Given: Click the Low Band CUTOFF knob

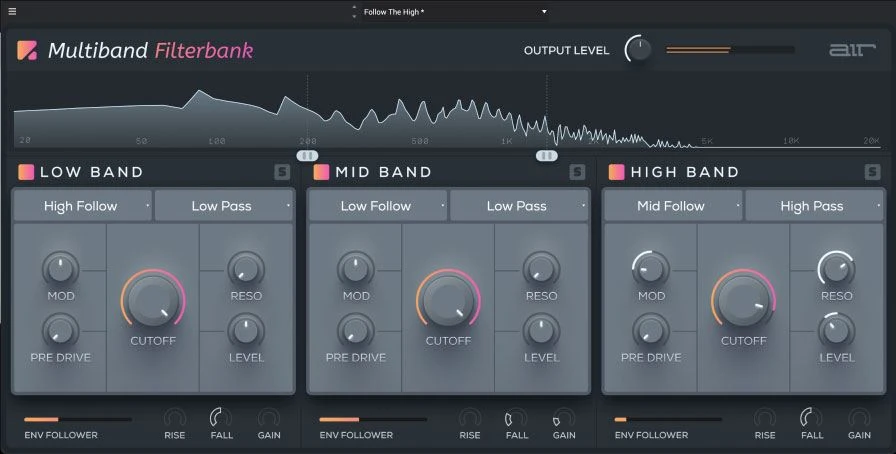Looking at the screenshot, I should 153,300.
